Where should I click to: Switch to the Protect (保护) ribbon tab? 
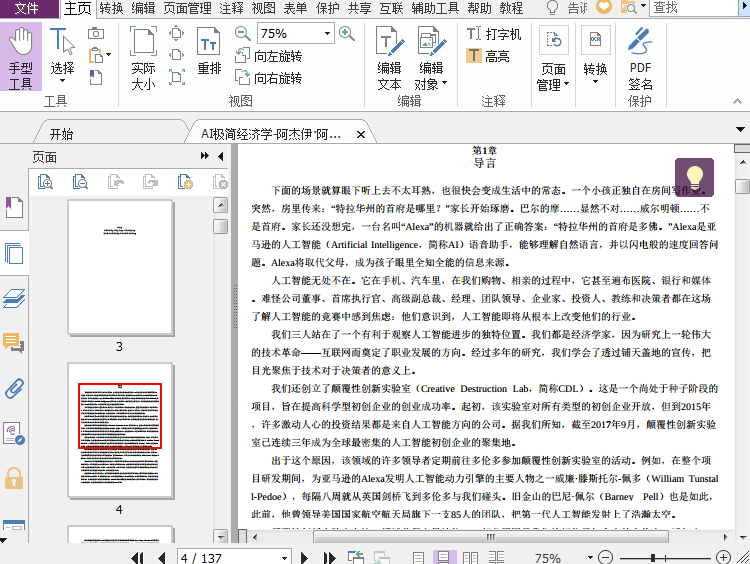click(327, 8)
